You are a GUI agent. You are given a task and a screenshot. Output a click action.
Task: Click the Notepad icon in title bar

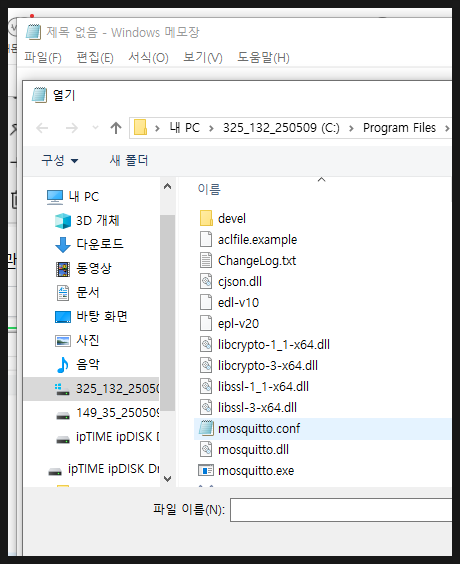33,32
